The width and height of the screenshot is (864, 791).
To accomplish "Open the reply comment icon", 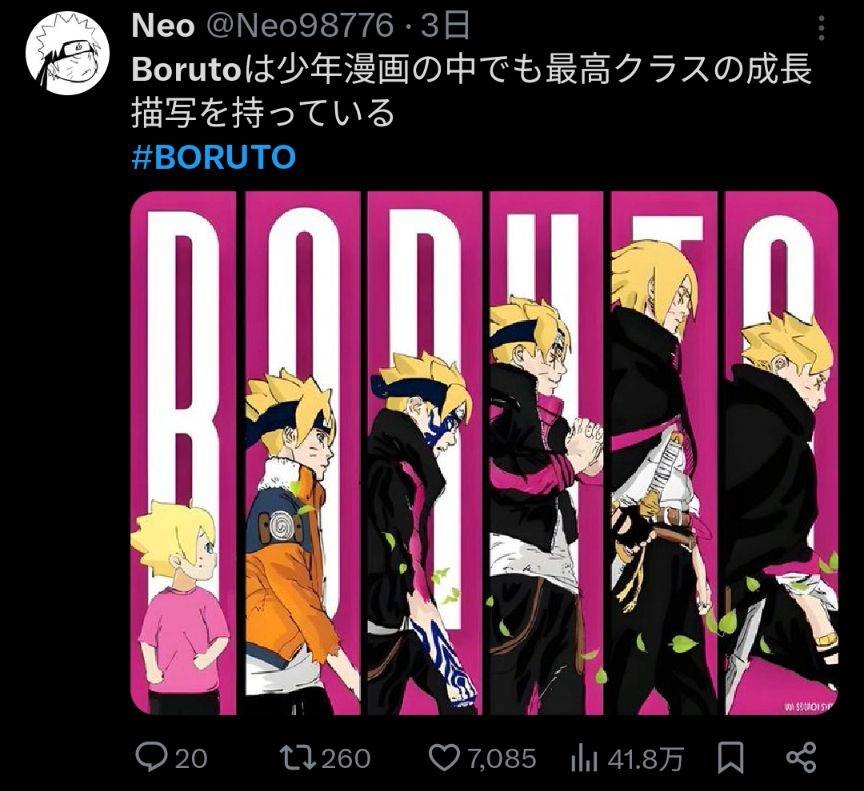I will tap(152, 758).
